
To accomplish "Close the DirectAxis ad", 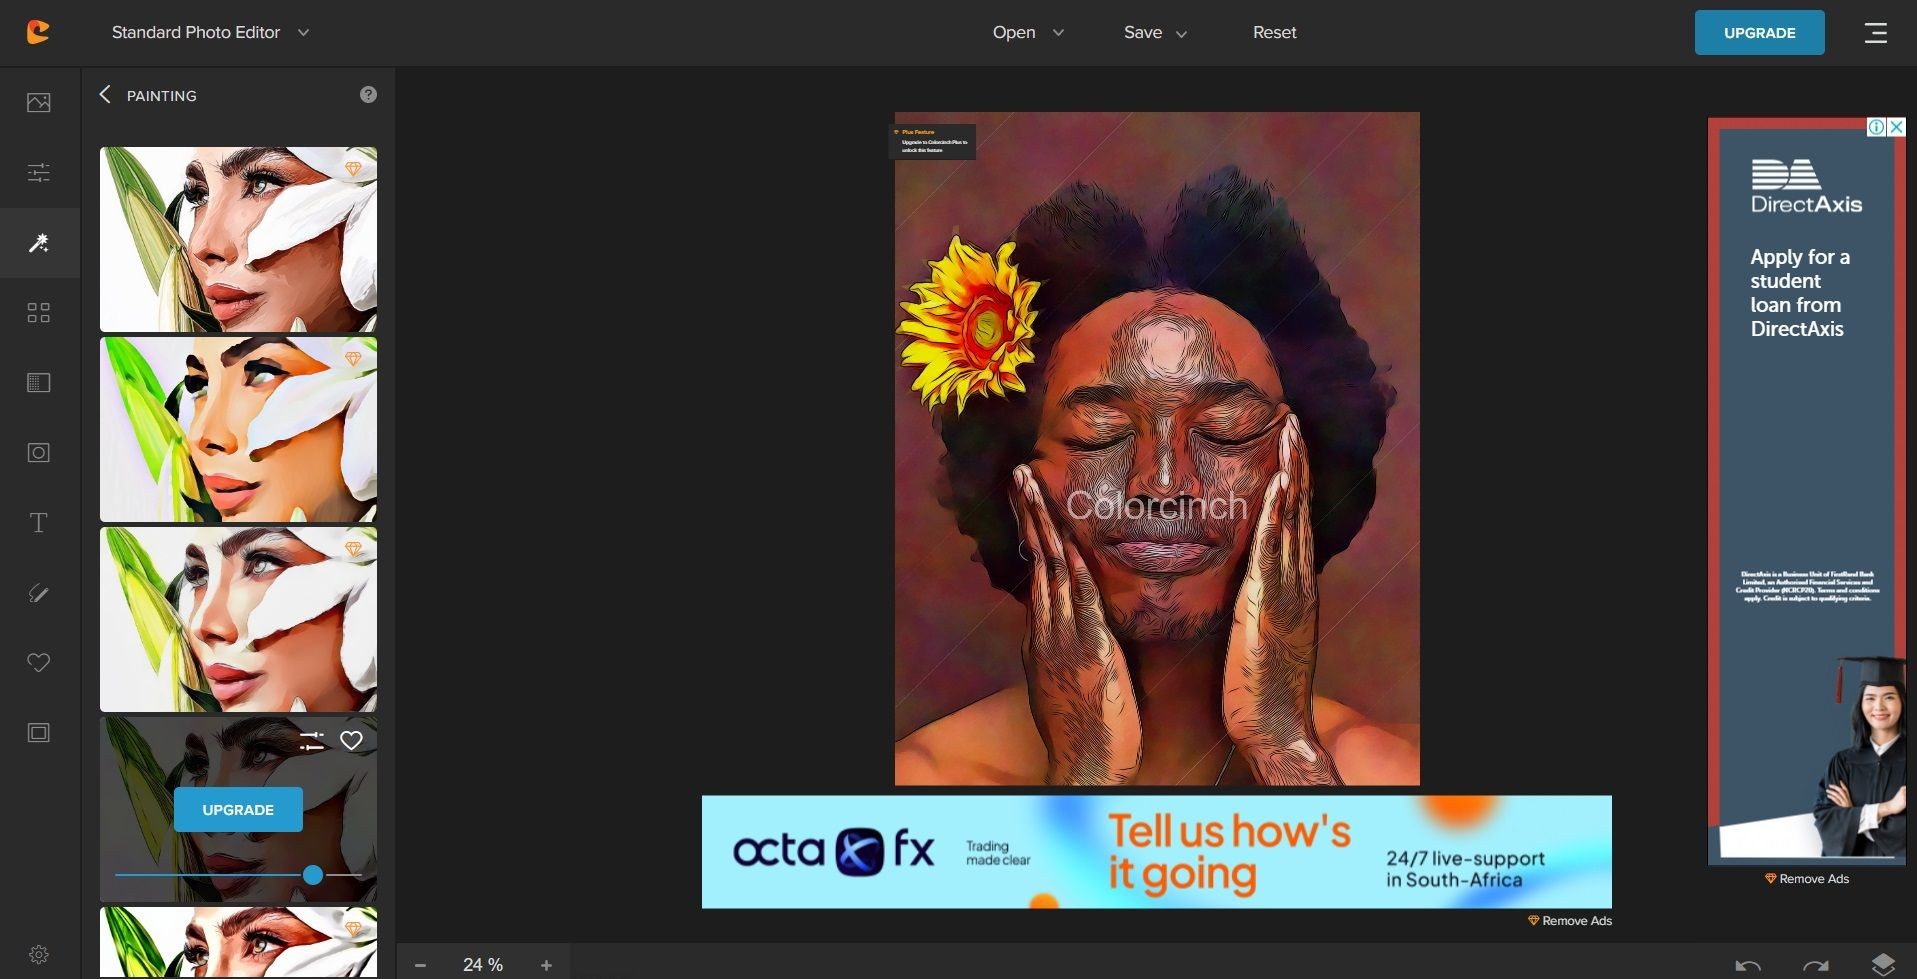I will point(1896,127).
